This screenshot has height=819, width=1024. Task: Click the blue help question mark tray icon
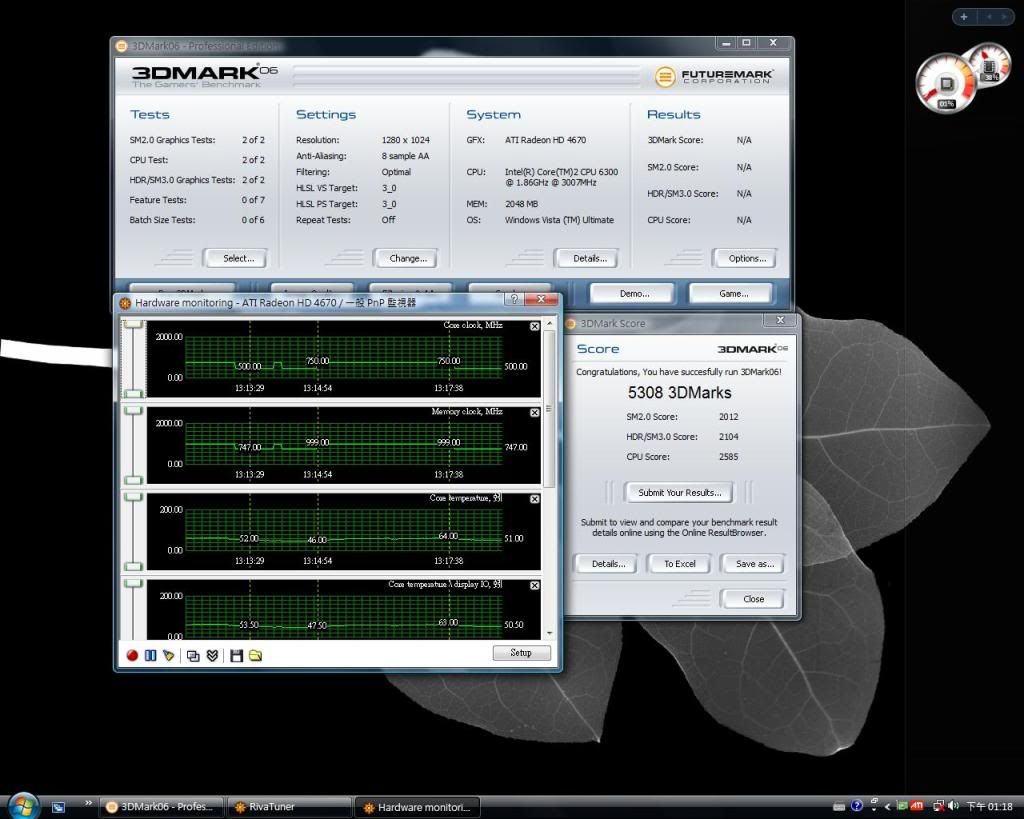(857, 806)
